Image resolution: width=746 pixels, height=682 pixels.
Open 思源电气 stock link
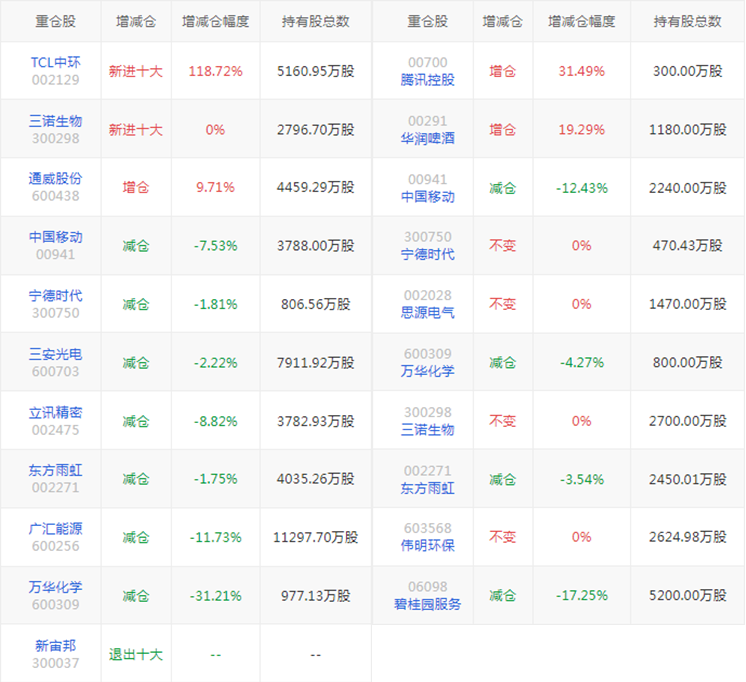(428, 313)
